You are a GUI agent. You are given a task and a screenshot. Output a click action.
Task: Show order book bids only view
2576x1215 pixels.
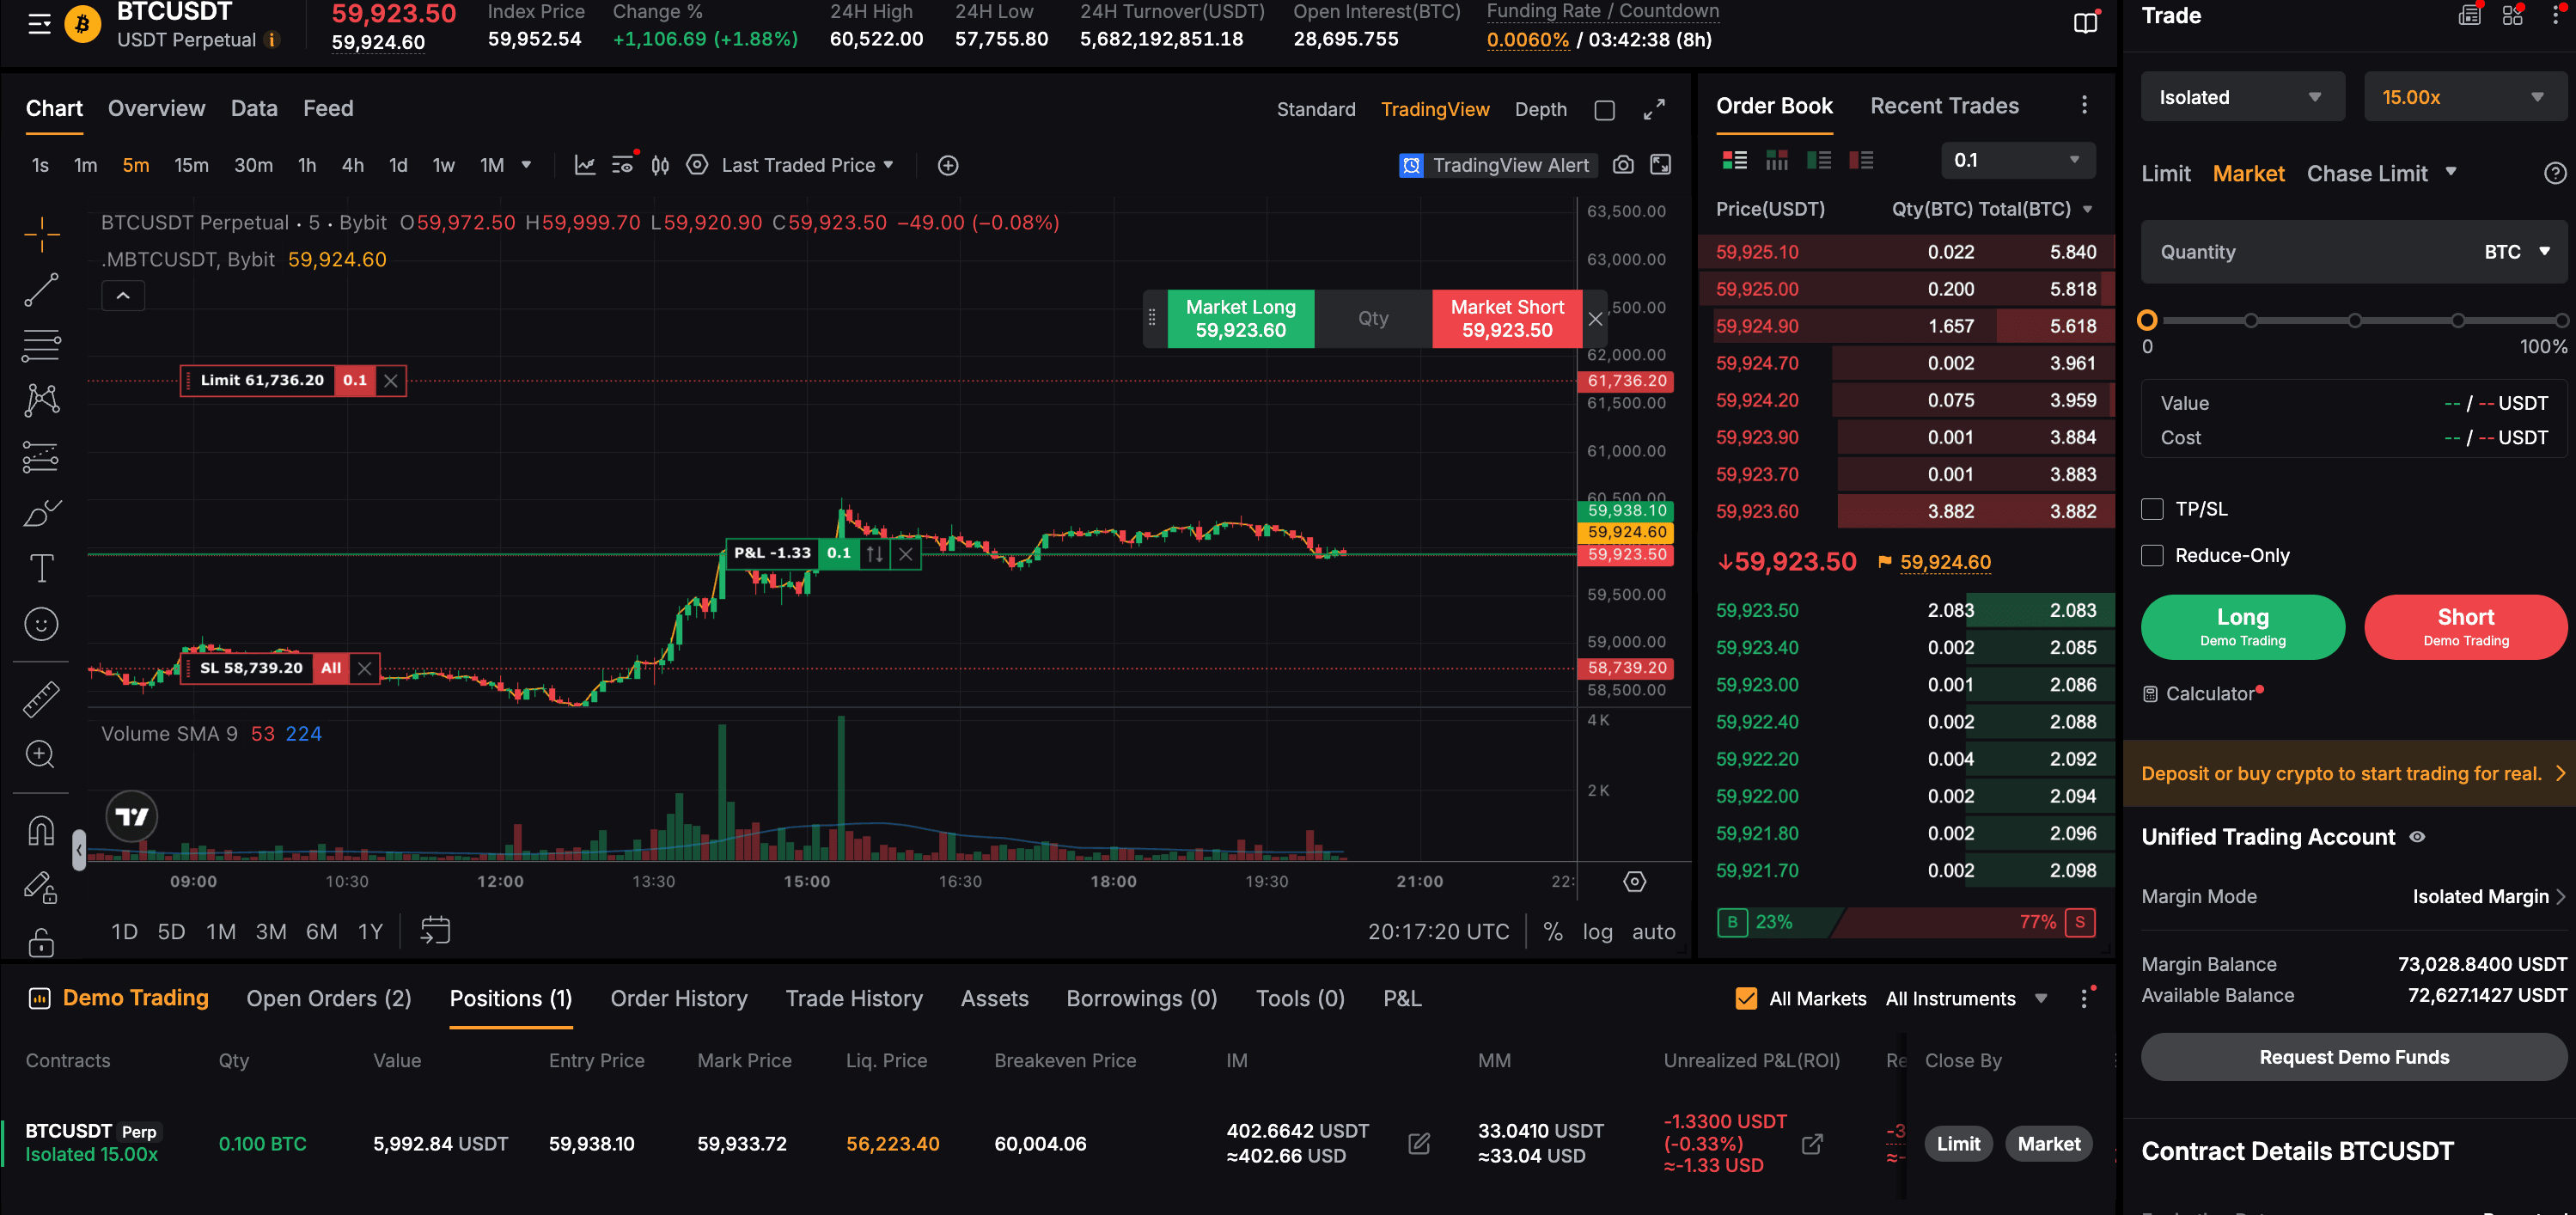(1818, 160)
